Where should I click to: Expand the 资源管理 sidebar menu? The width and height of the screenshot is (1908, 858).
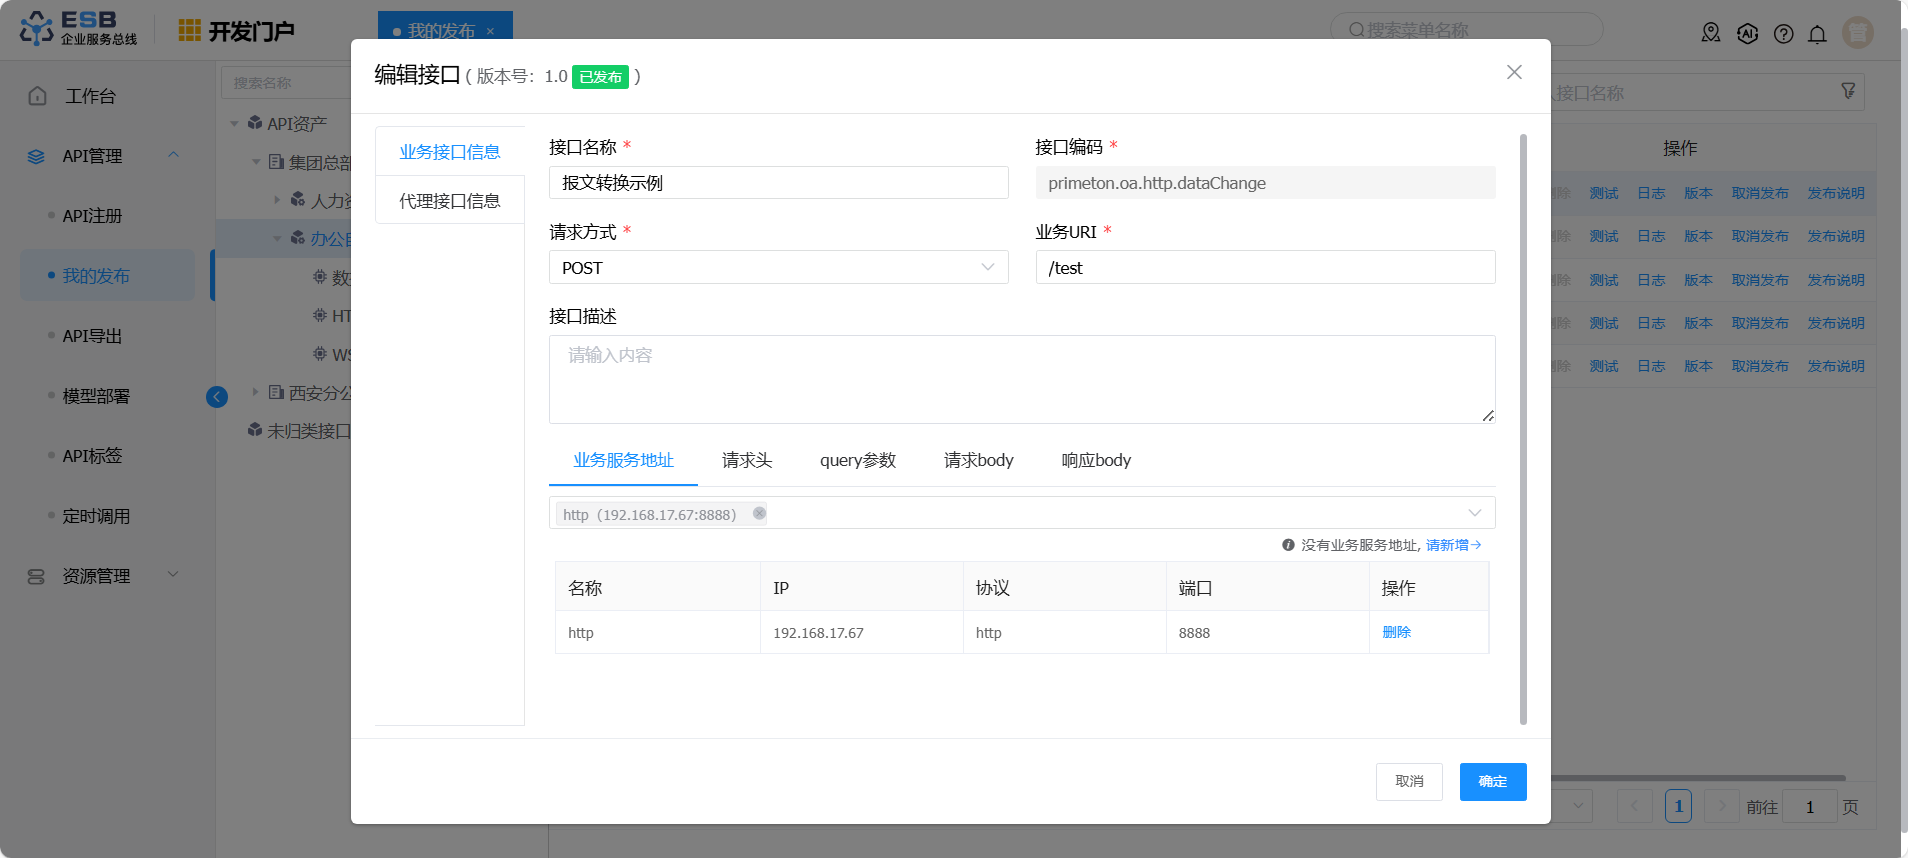(173, 575)
